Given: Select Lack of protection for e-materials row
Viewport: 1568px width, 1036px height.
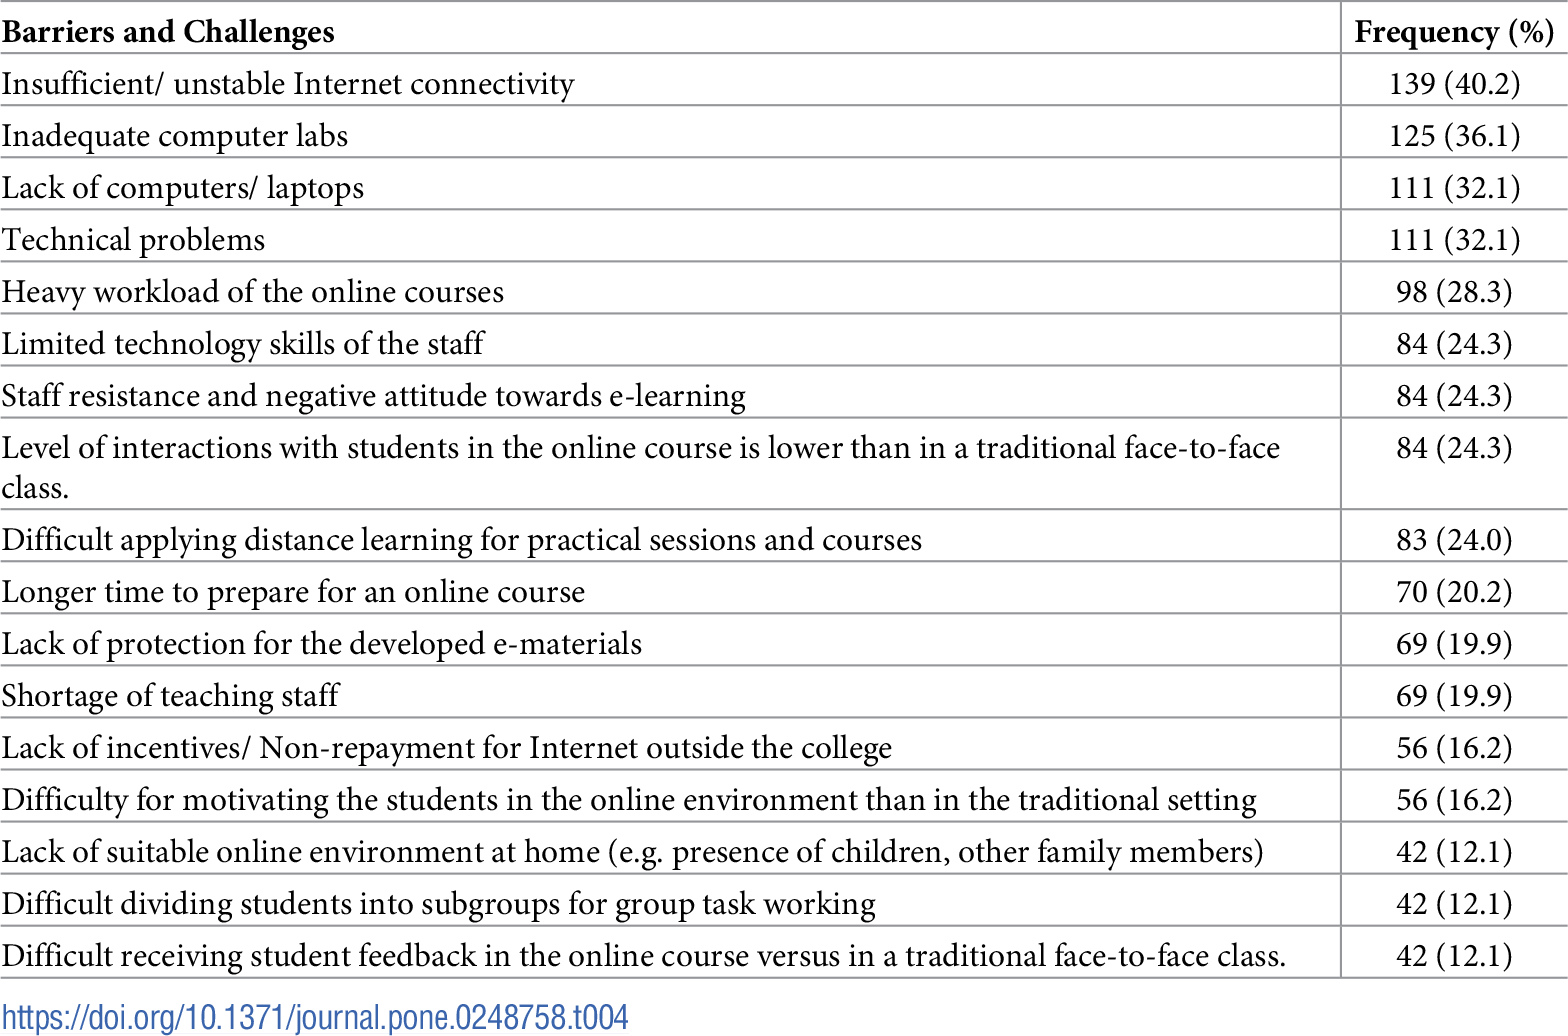Looking at the screenshot, I should 784,644.
